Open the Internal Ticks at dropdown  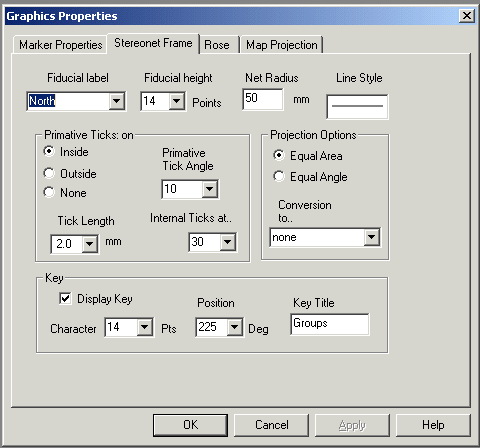pos(228,242)
